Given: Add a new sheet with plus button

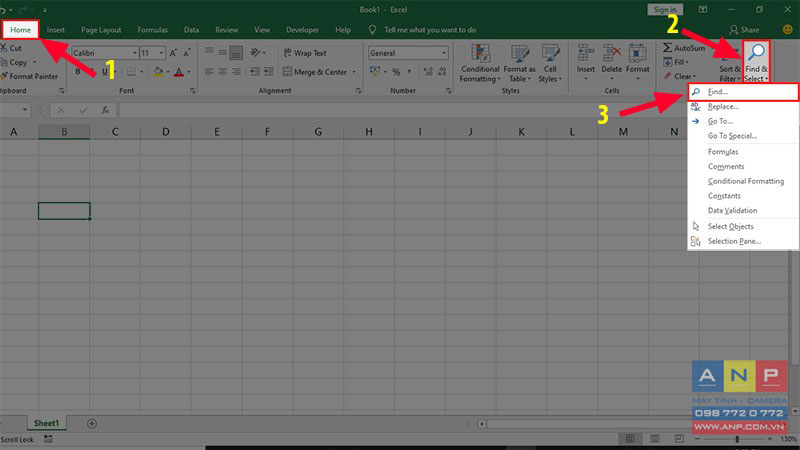Looking at the screenshot, I should click(91, 423).
